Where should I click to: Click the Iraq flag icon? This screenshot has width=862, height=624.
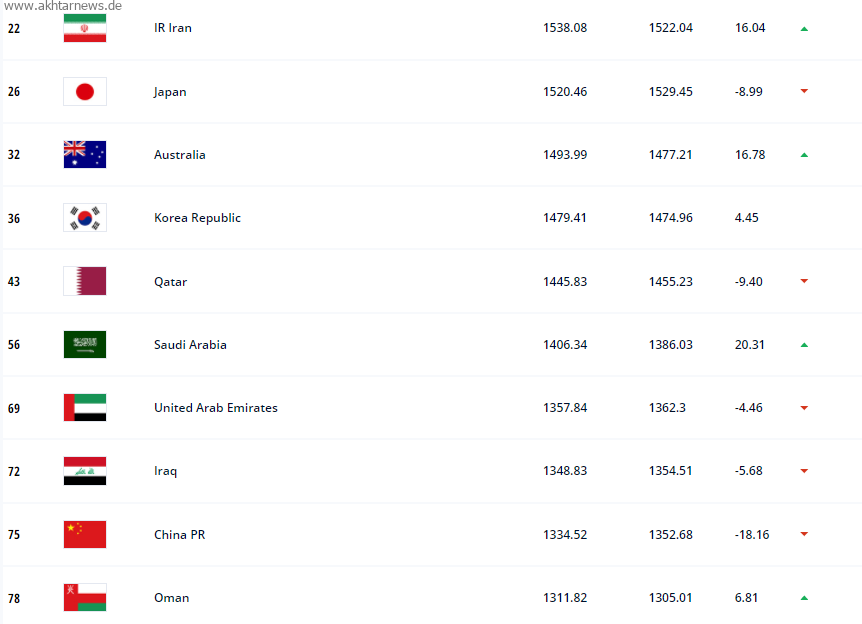(x=85, y=471)
